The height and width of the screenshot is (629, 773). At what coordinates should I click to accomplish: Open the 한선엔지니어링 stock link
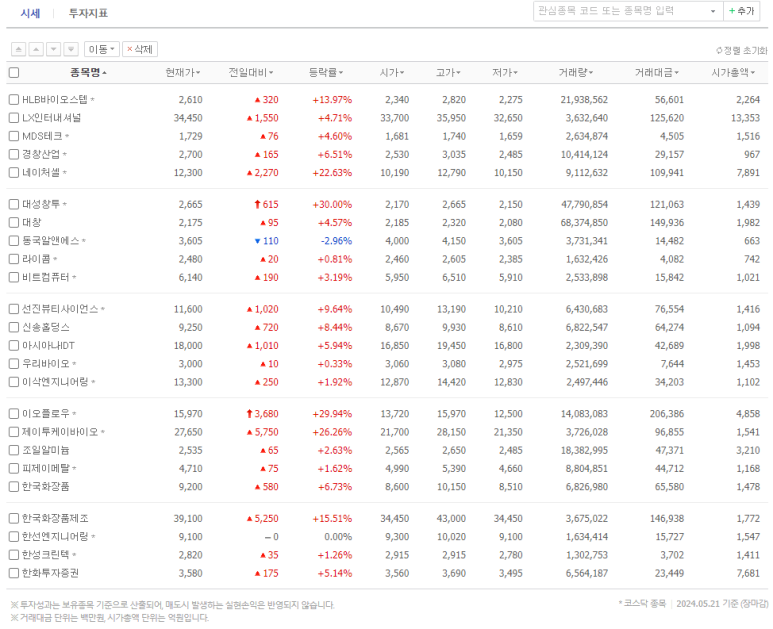pos(55,537)
